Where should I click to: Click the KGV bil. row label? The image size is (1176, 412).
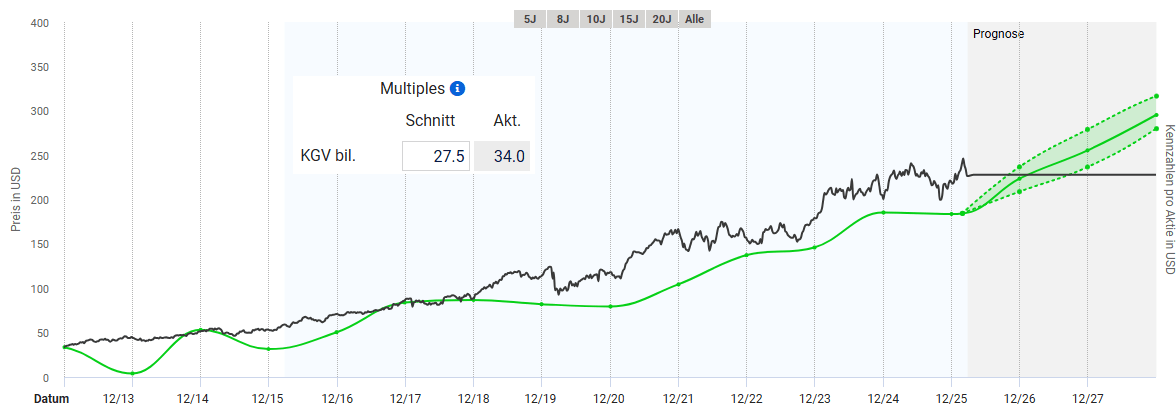click(328, 156)
